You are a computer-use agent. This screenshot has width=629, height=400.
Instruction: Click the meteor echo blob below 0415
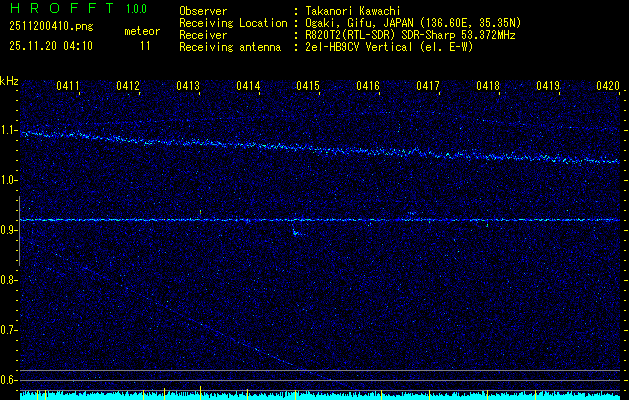coord(296,233)
